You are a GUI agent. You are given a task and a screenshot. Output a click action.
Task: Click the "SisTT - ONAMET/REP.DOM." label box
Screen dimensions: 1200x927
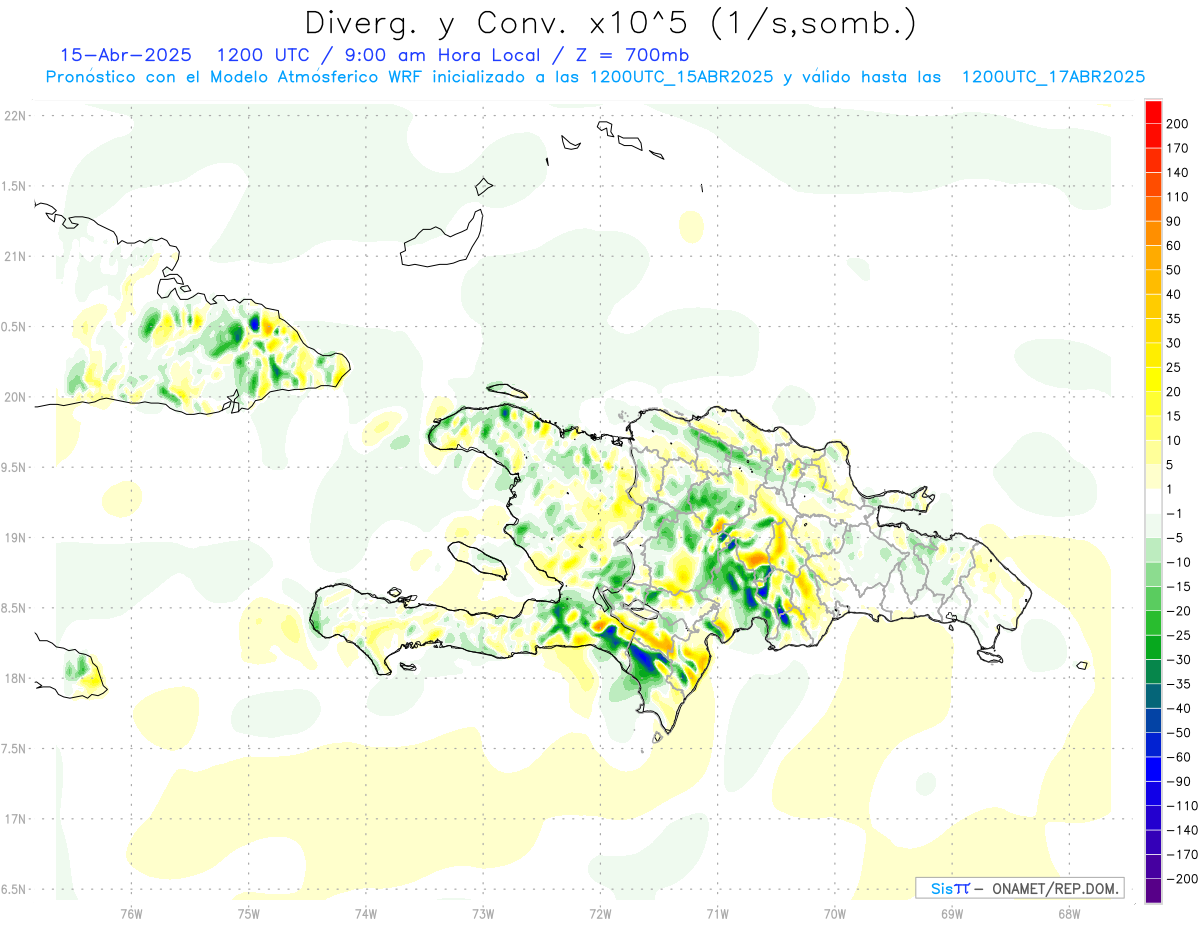[1020, 888]
